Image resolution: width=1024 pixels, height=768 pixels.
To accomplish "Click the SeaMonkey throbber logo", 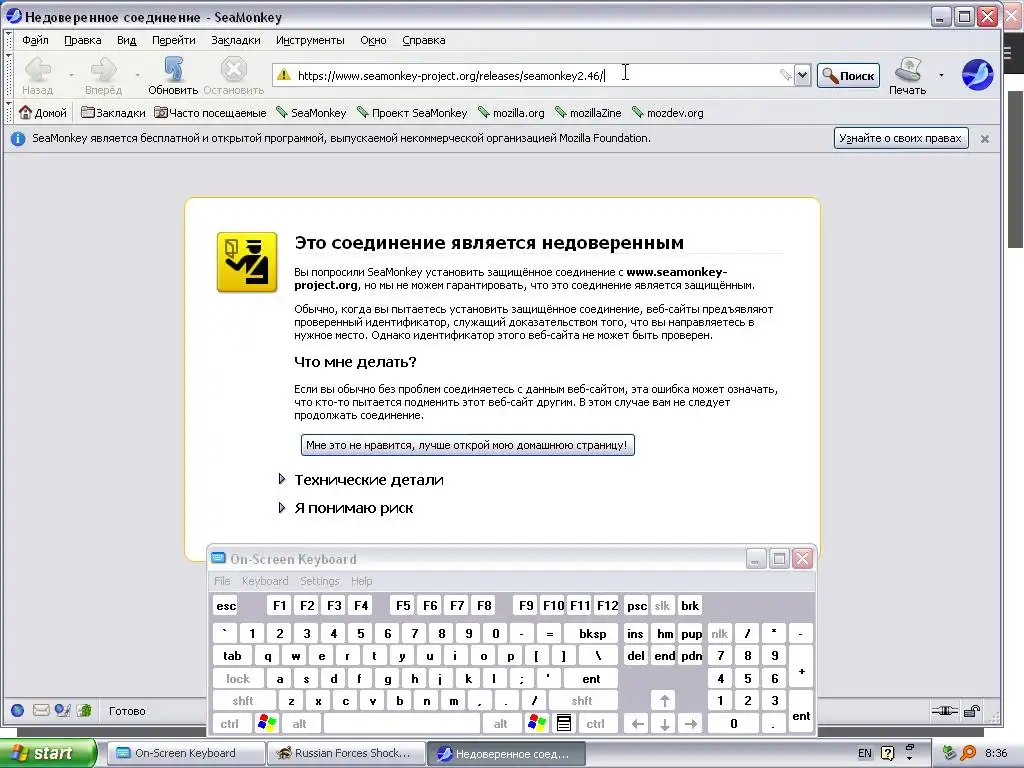I will [x=977, y=74].
